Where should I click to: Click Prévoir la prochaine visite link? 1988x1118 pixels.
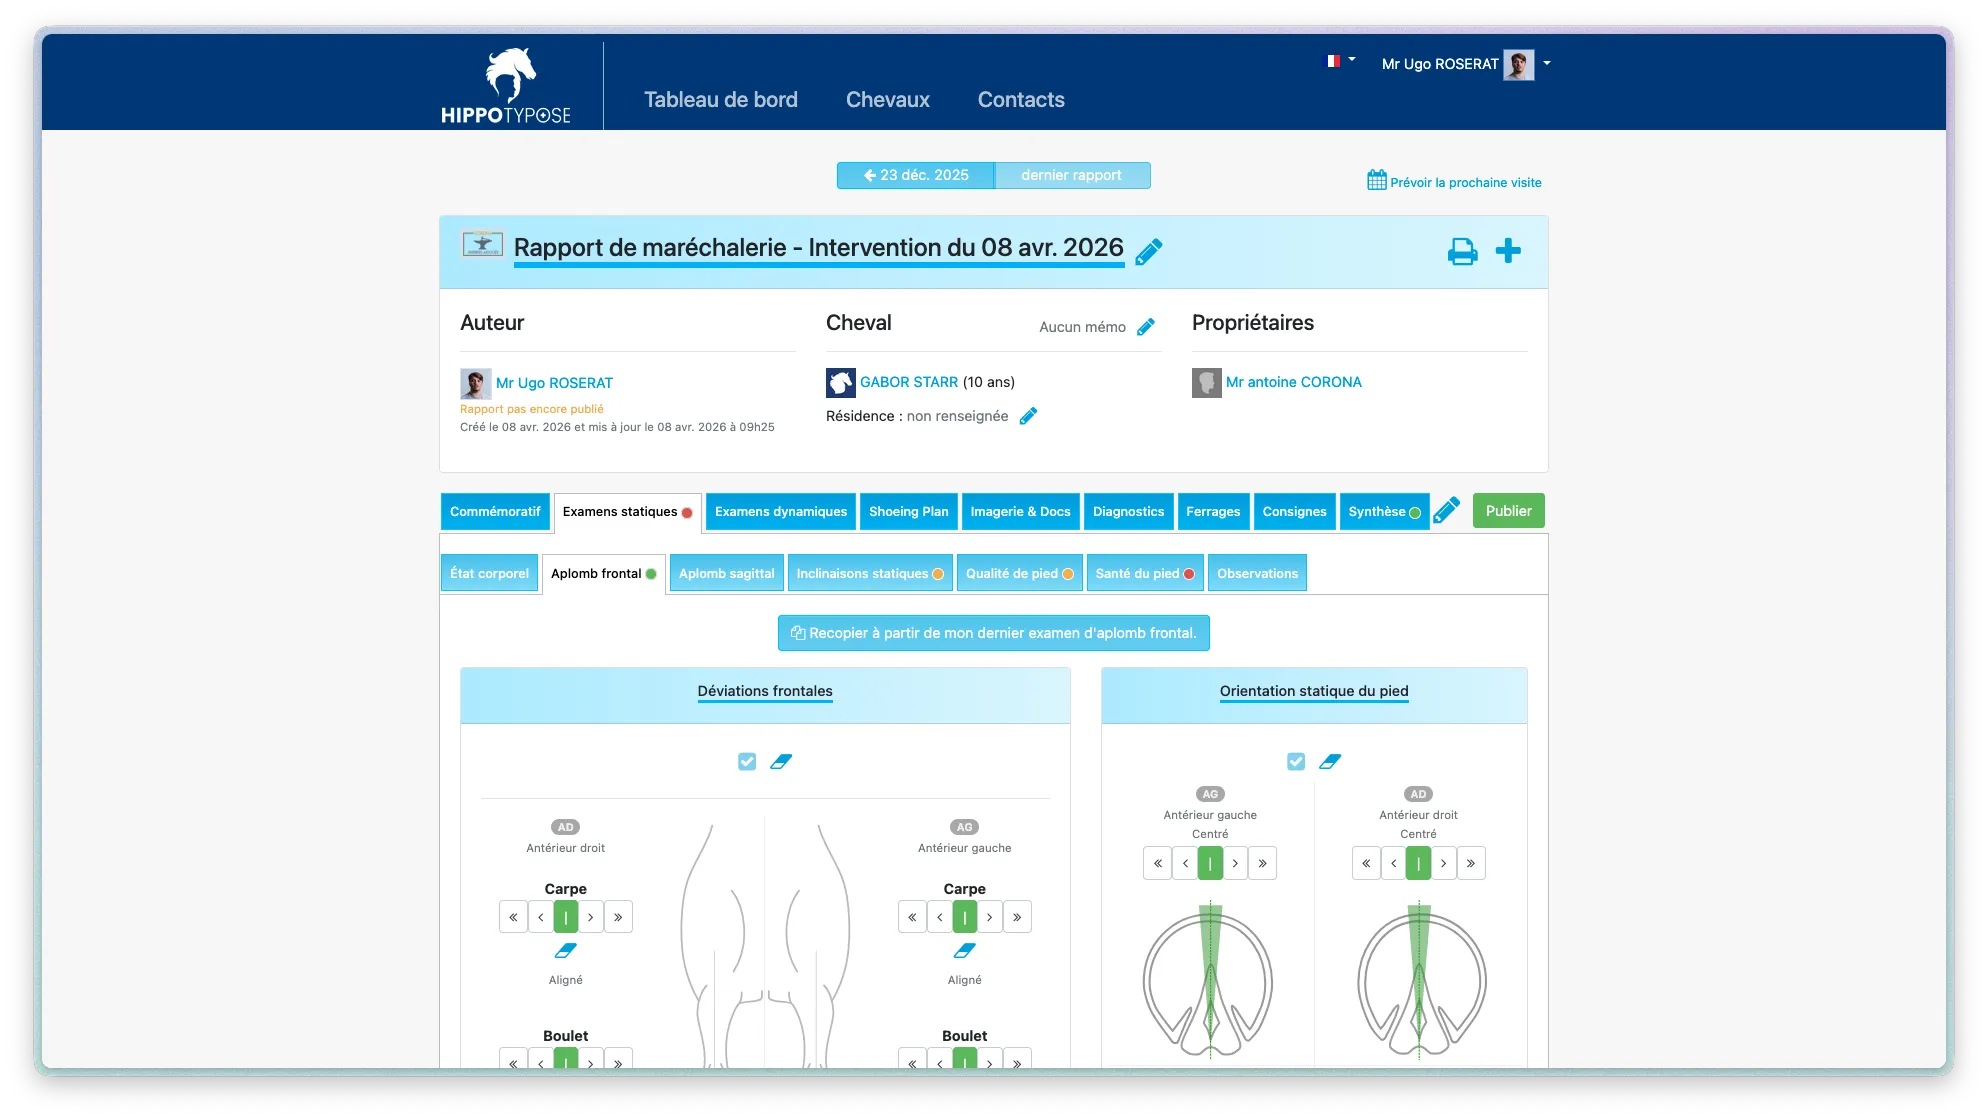click(x=1454, y=182)
